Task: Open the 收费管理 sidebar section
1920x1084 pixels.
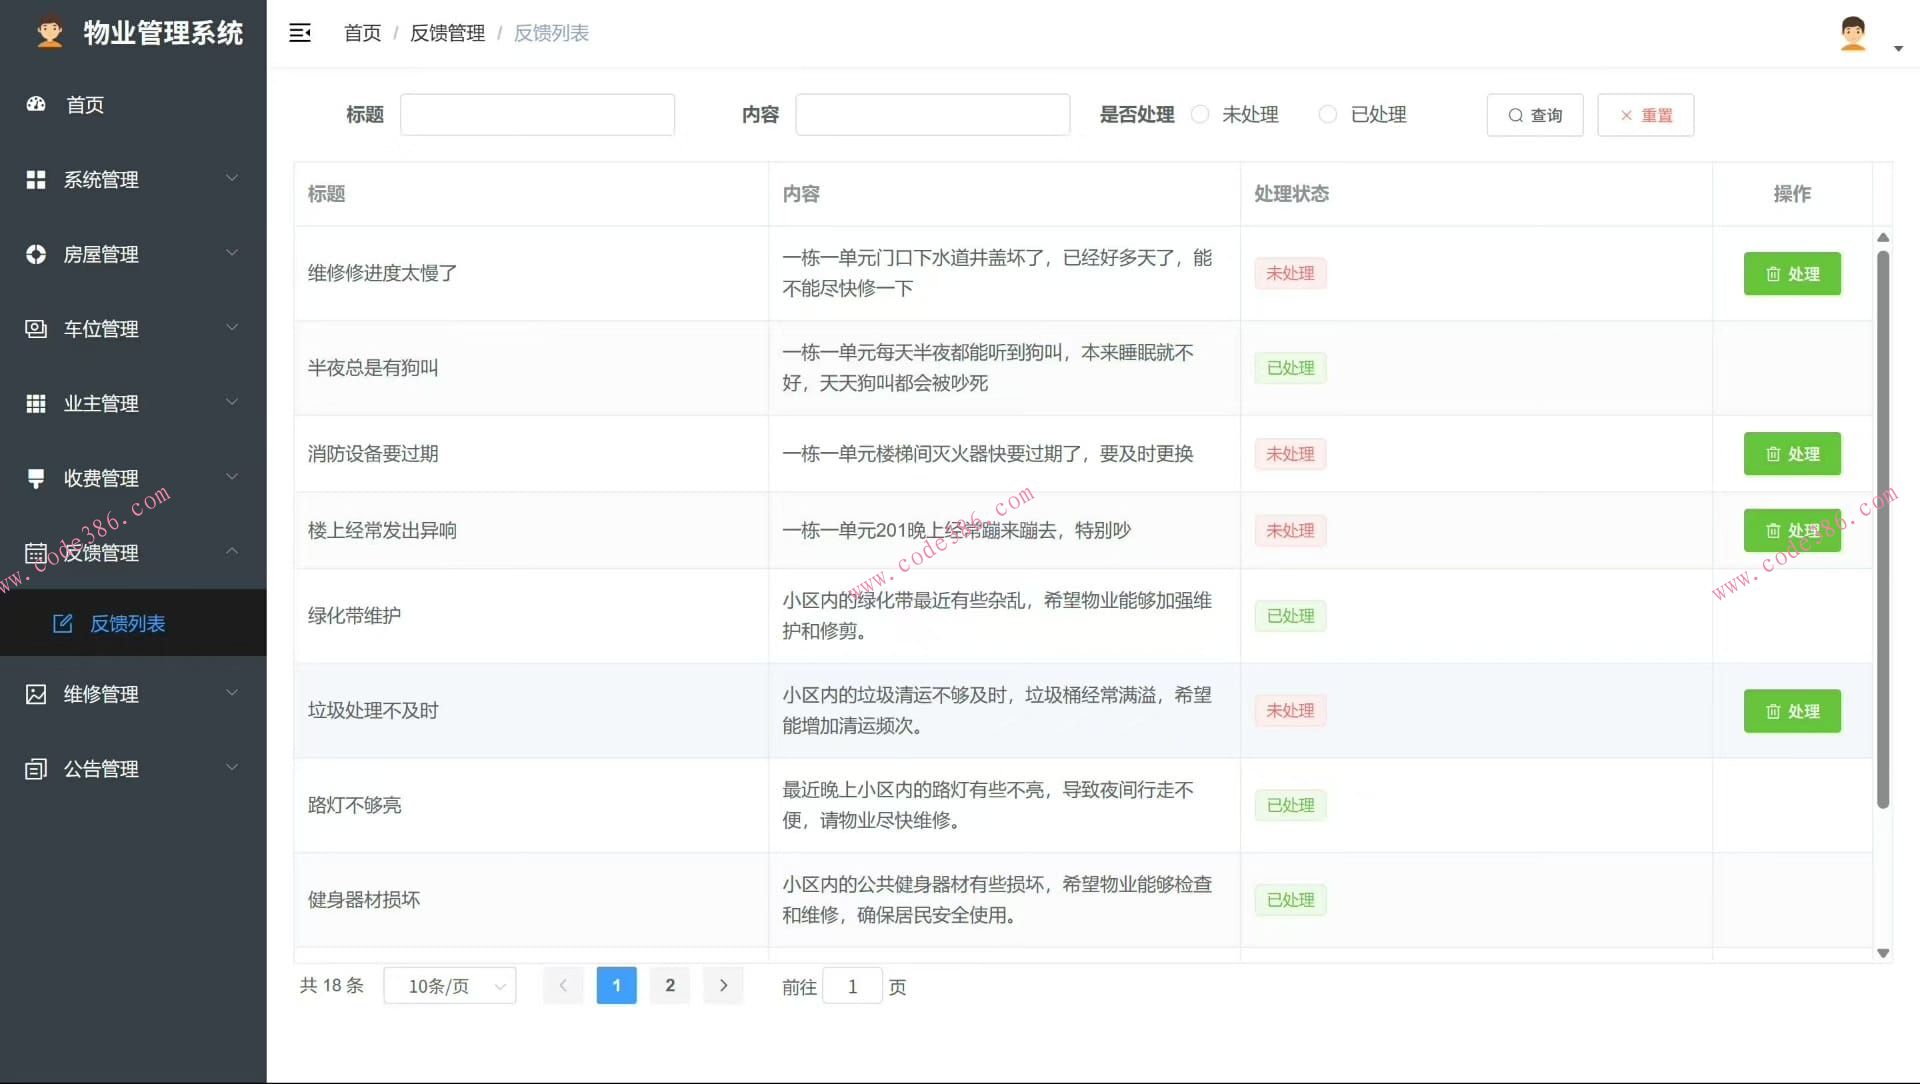Action: coord(102,478)
